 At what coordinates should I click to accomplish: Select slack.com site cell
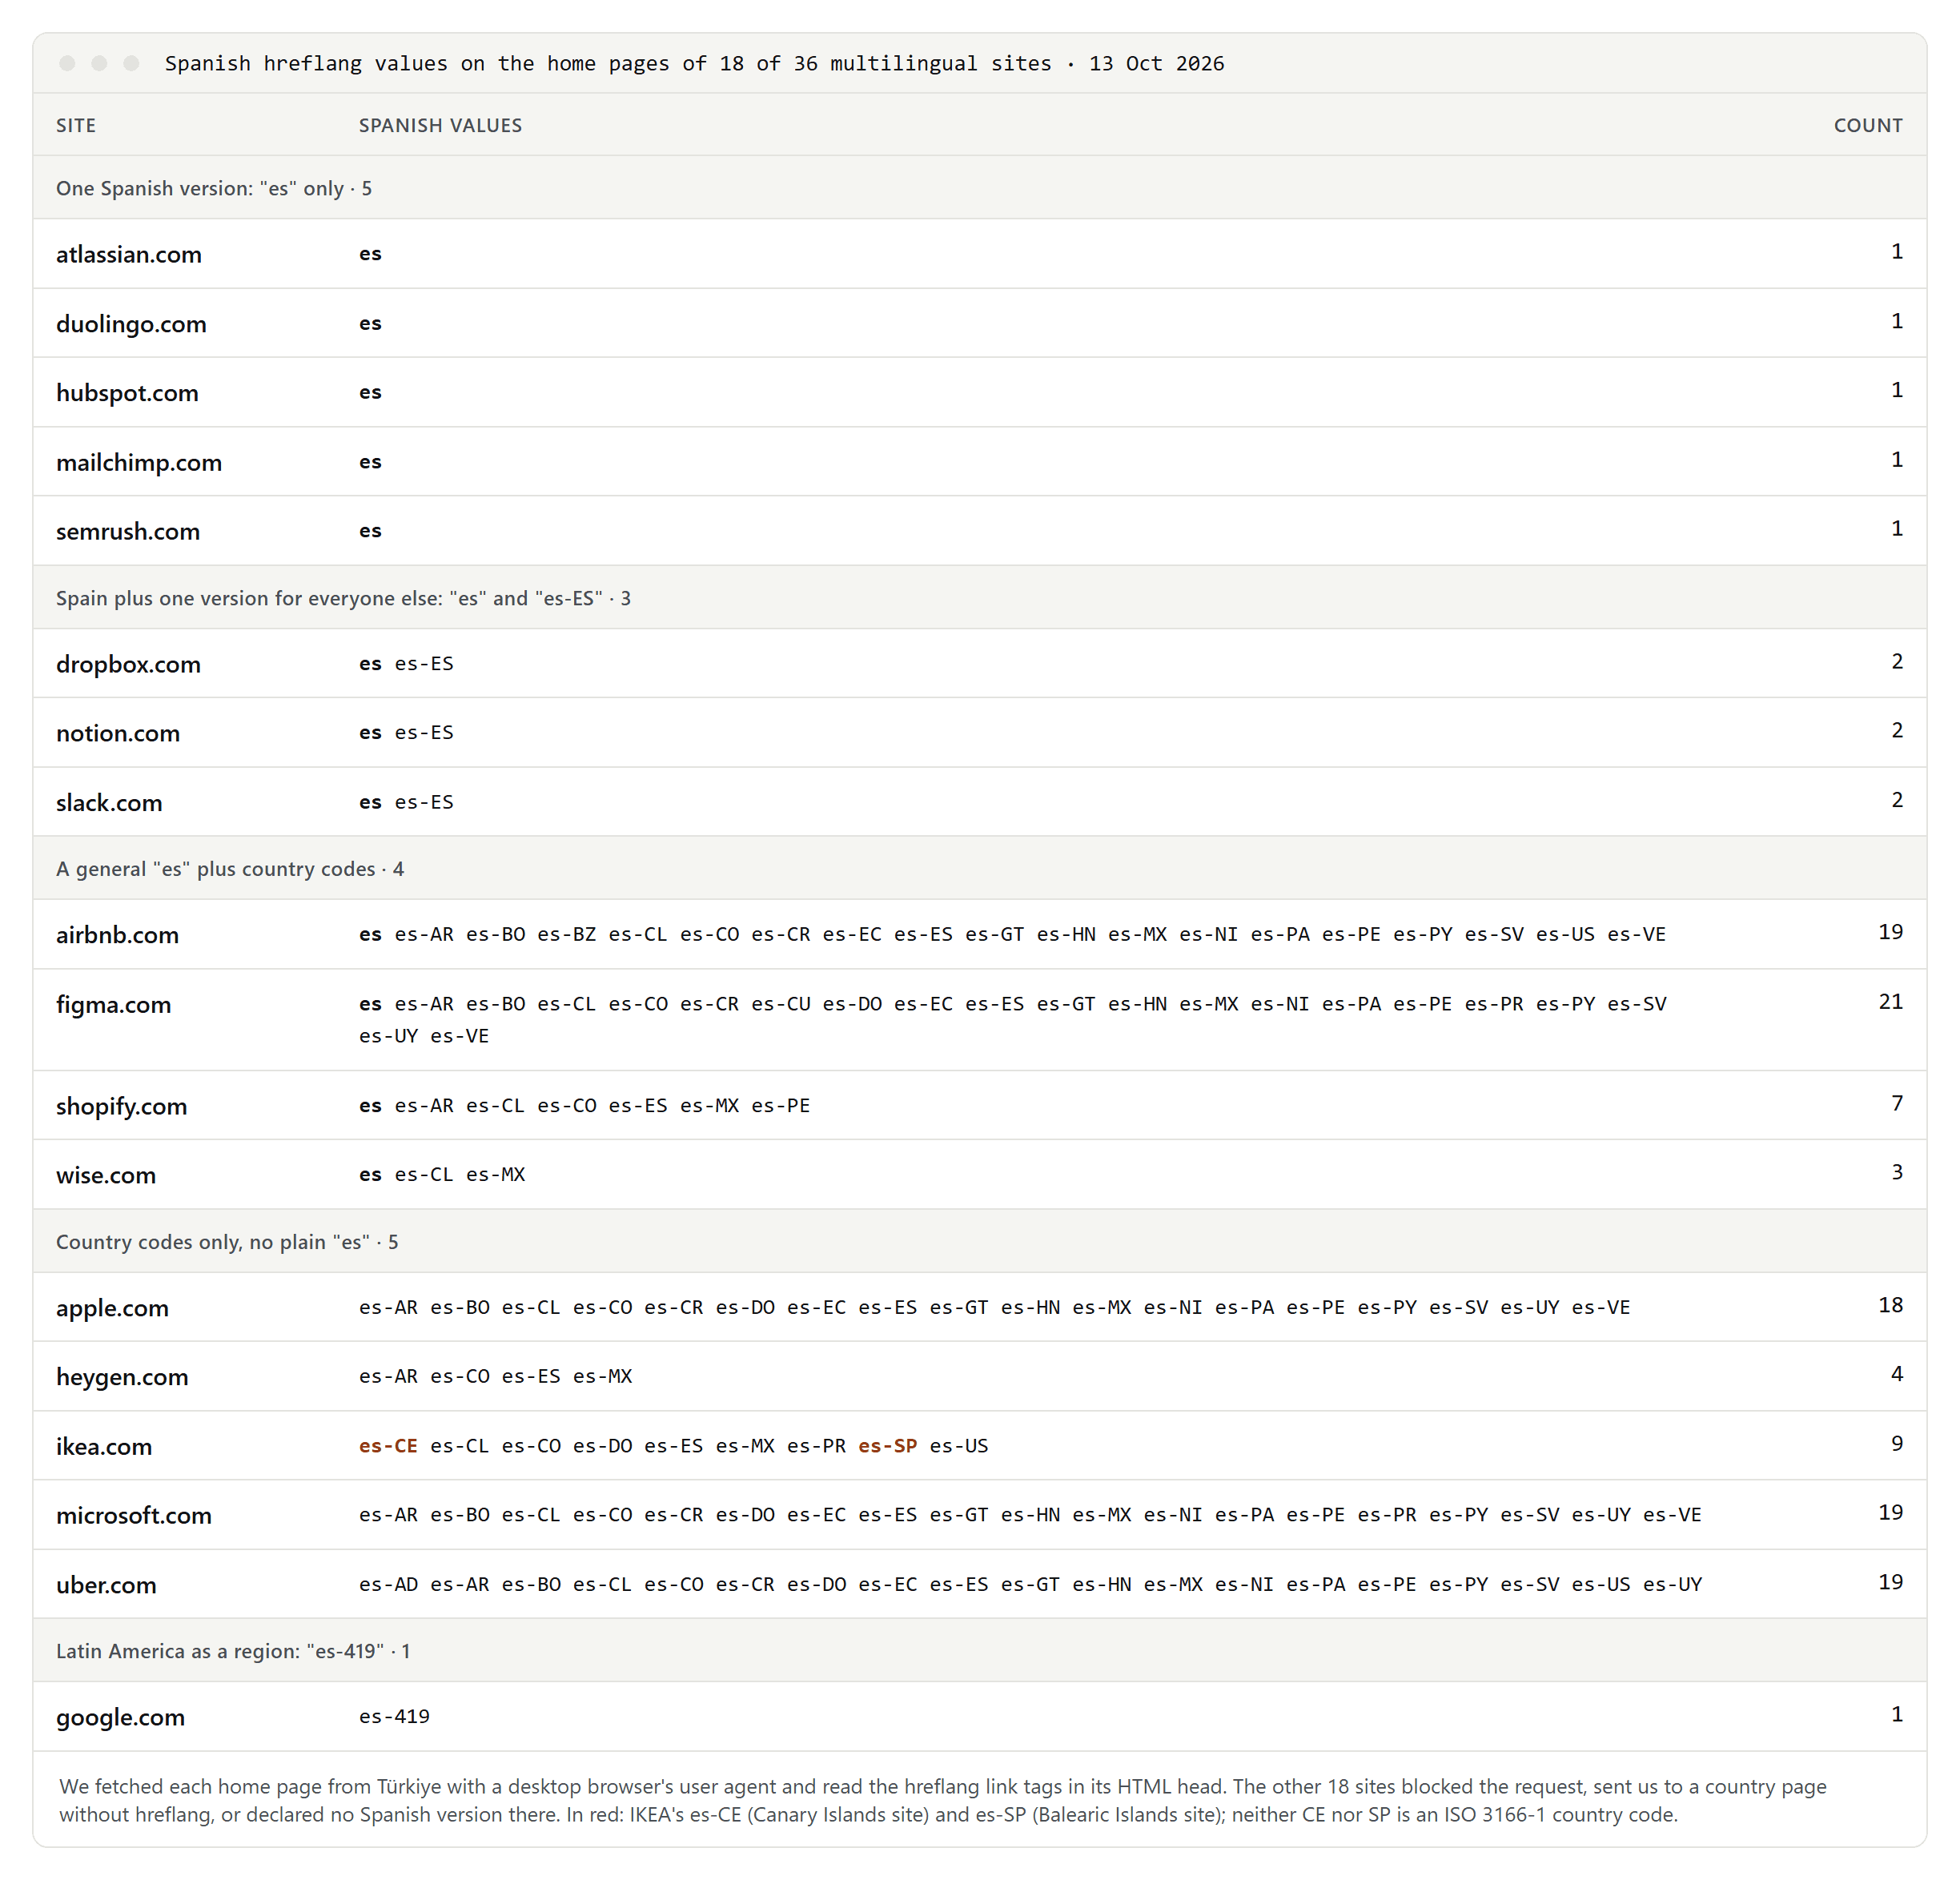[109, 802]
